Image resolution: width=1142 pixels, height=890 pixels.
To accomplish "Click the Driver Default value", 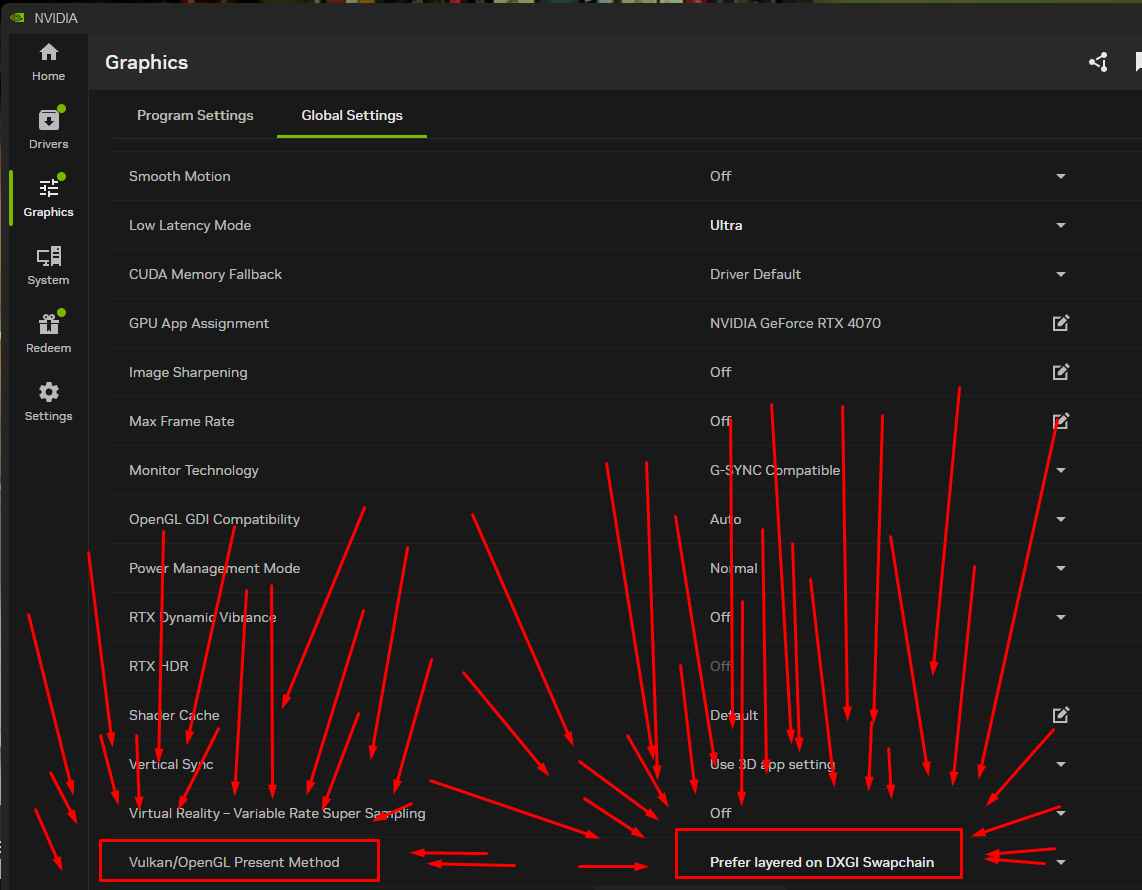I will coord(755,274).
